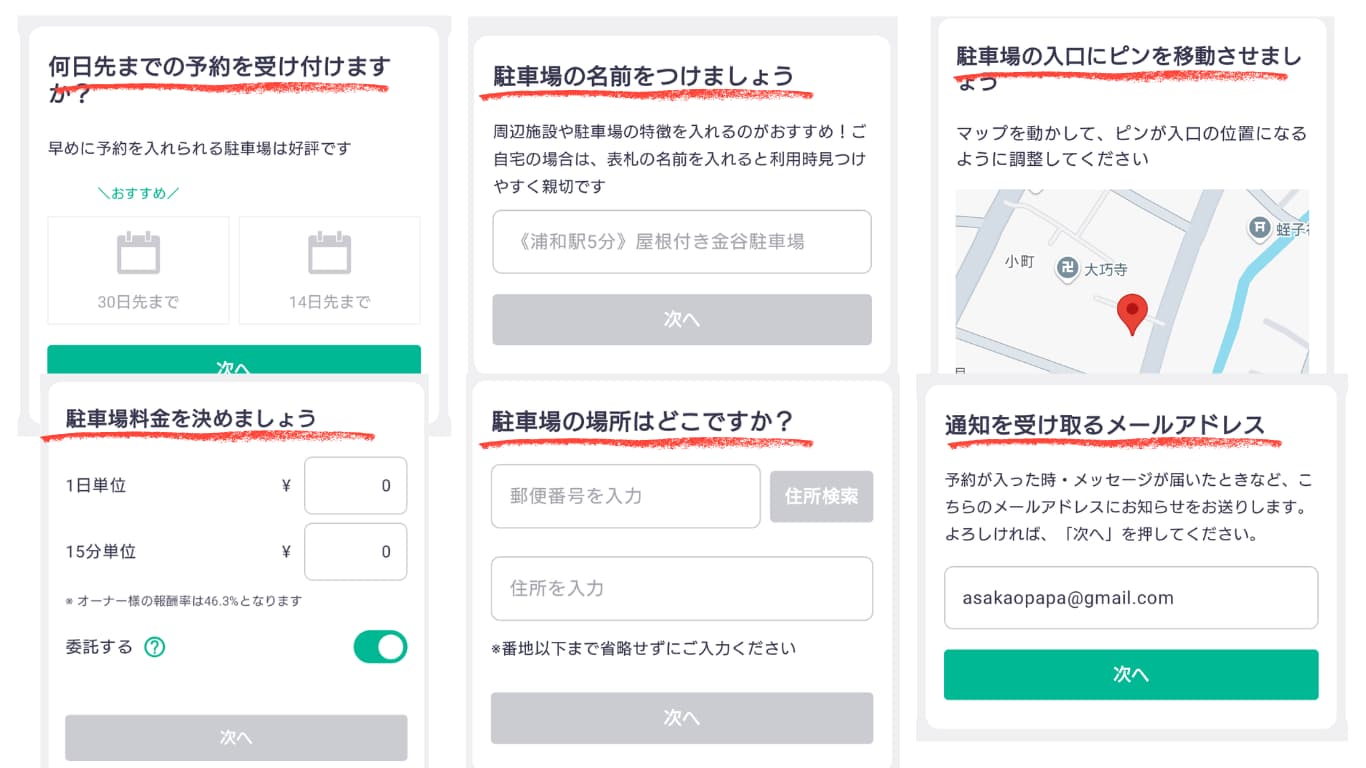Click the shrine icon near 蛭子 on map
This screenshot has width=1366, height=768.
click(1260, 229)
